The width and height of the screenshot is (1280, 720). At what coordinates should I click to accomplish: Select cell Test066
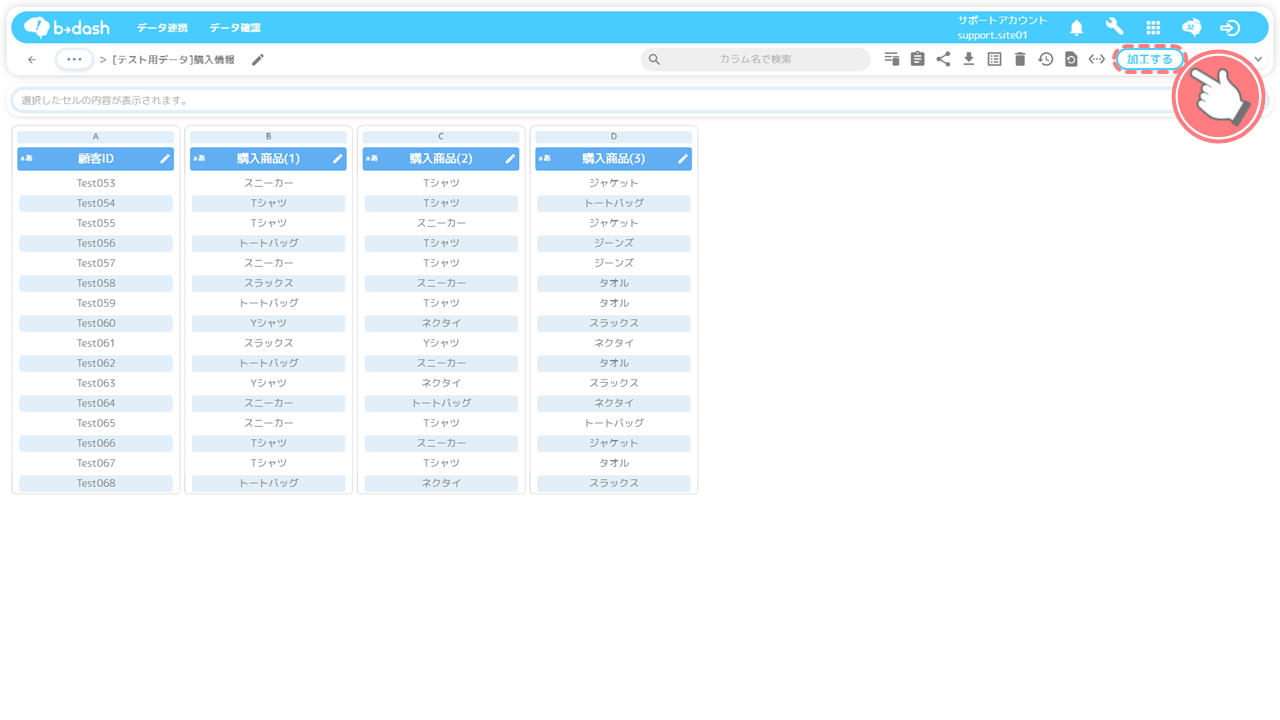tap(96, 443)
